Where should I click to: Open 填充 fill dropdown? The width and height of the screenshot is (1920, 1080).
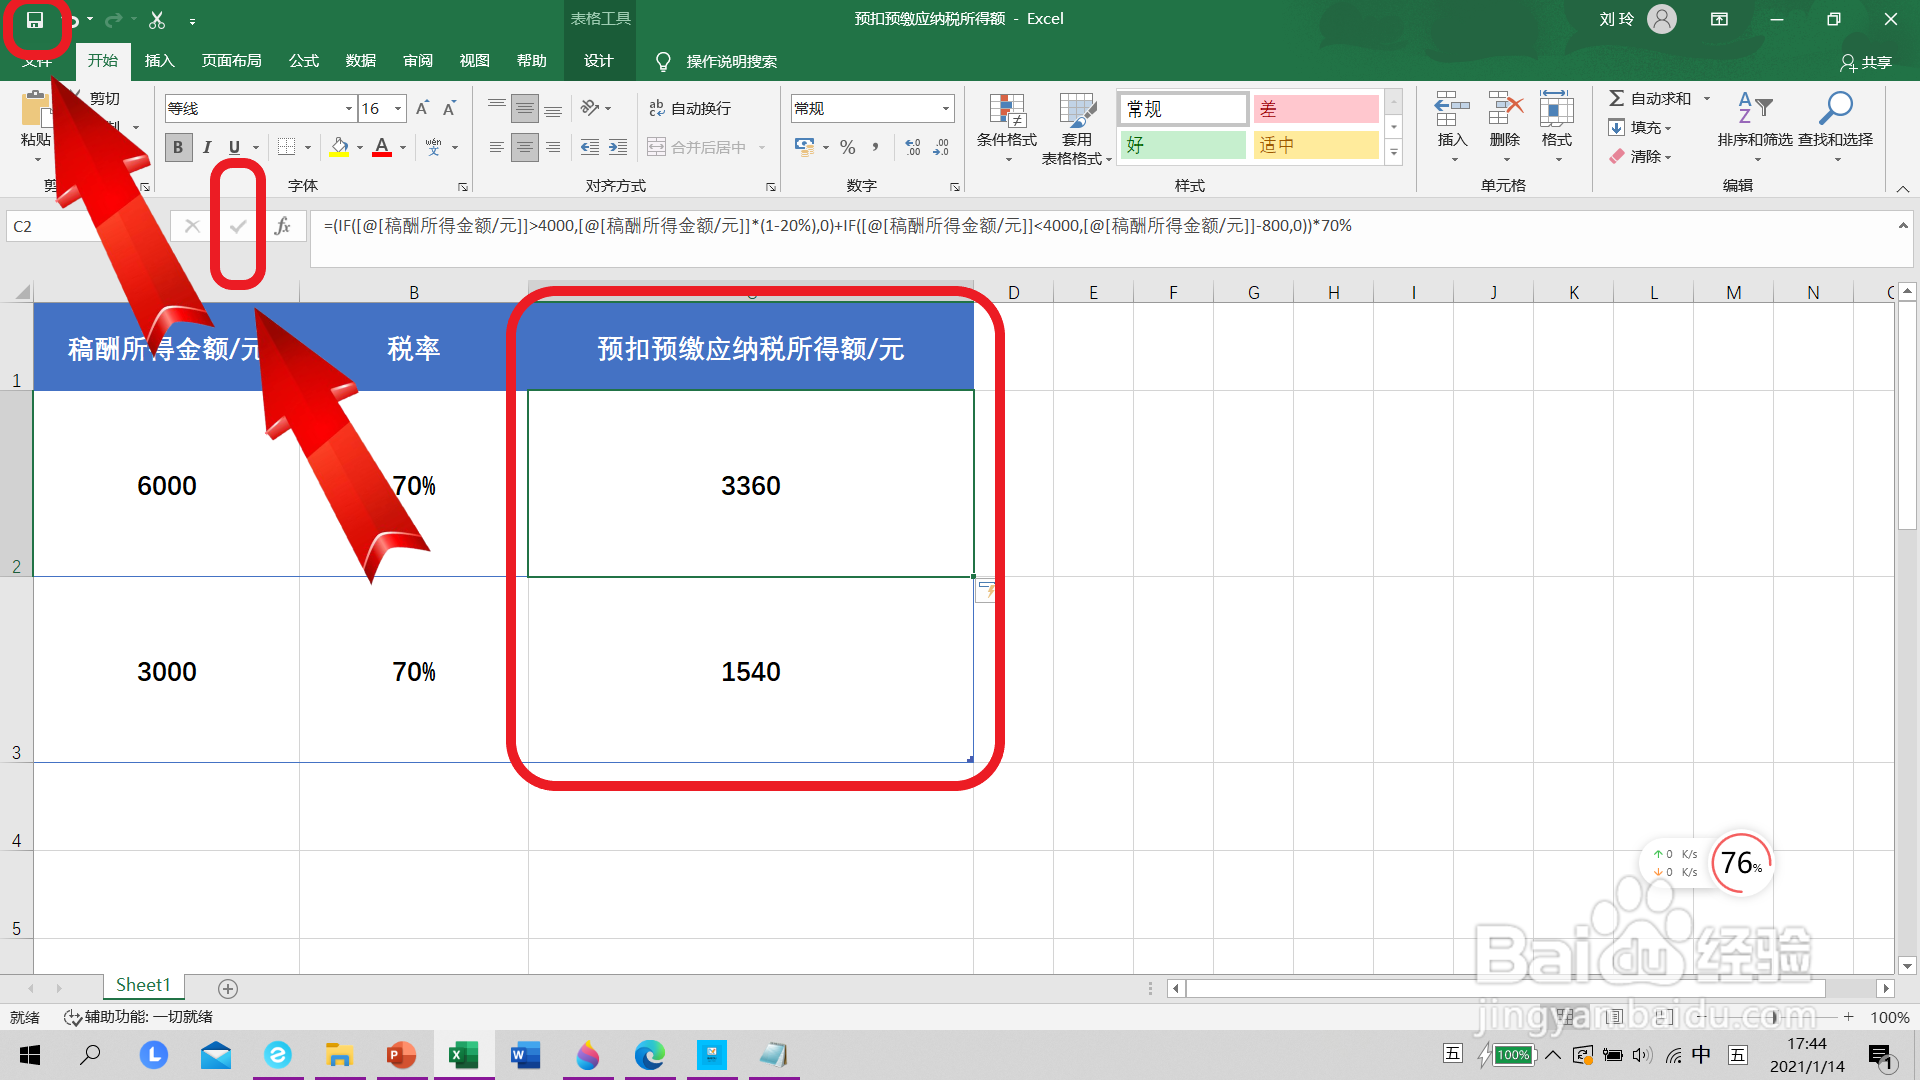click(1640, 127)
